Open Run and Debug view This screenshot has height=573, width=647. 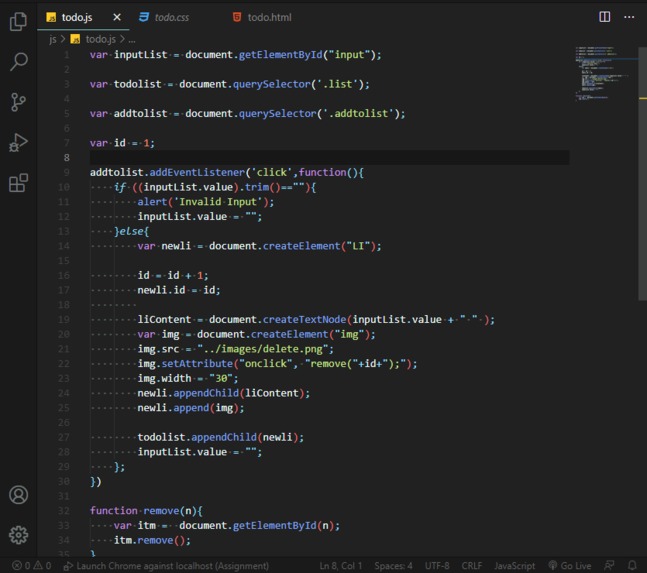18,142
